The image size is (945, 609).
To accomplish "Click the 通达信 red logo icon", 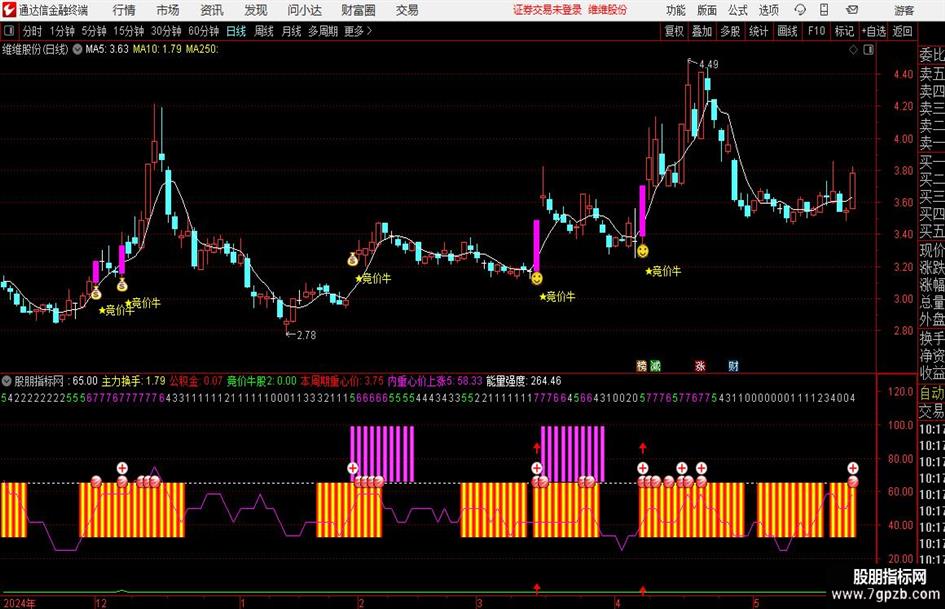I will click(9, 10).
